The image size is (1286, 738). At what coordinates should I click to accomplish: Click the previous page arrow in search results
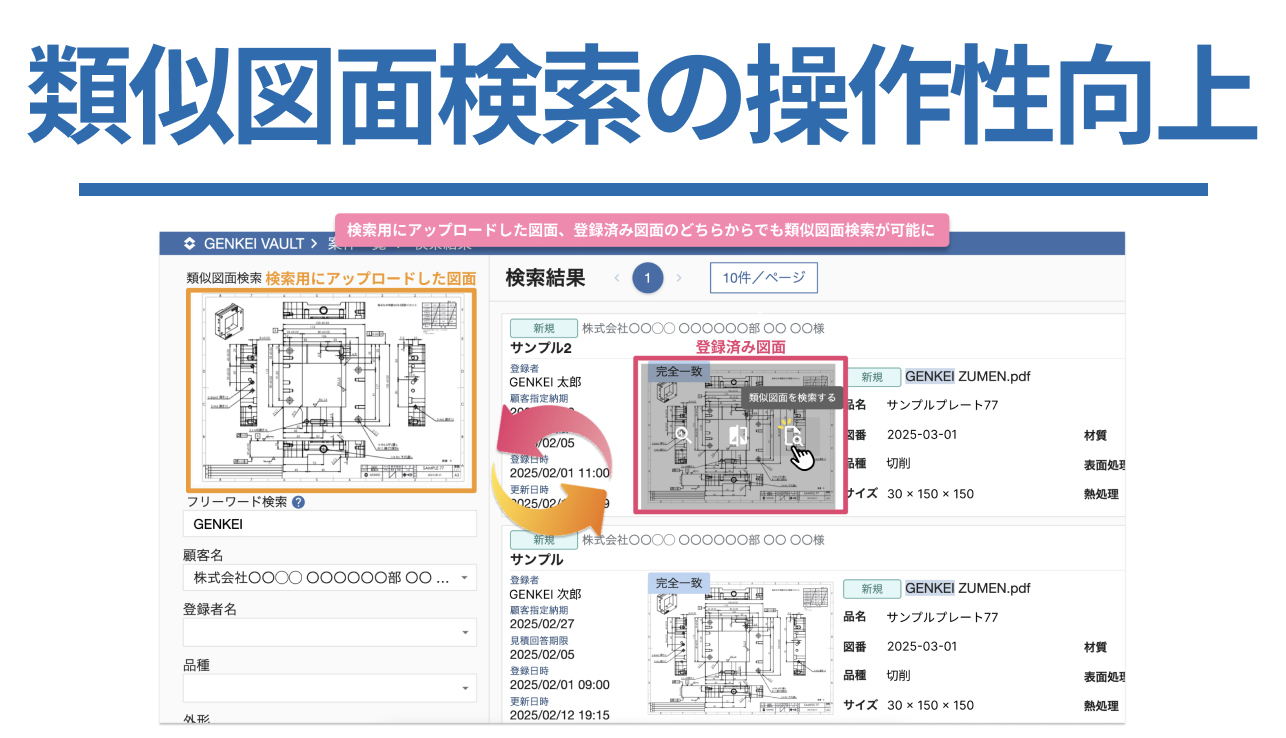(x=615, y=278)
